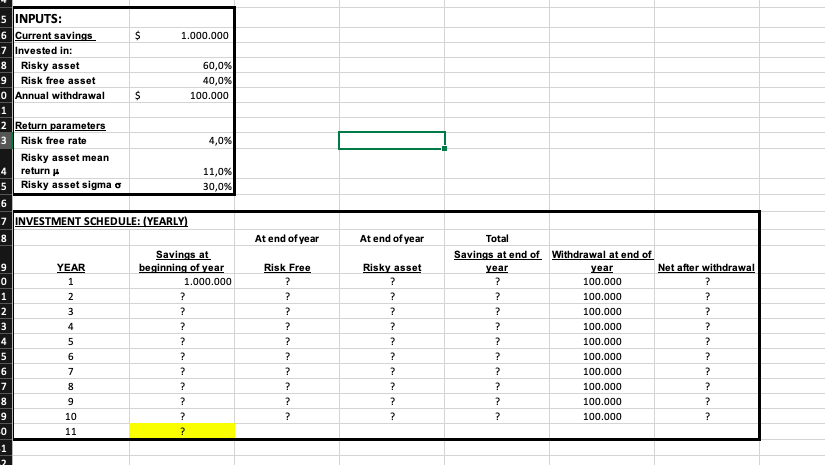Image resolution: width=825 pixels, height=465 pixels.
Task: Click the year 4 Net after withdrawal cell
Action: (707, 326)
